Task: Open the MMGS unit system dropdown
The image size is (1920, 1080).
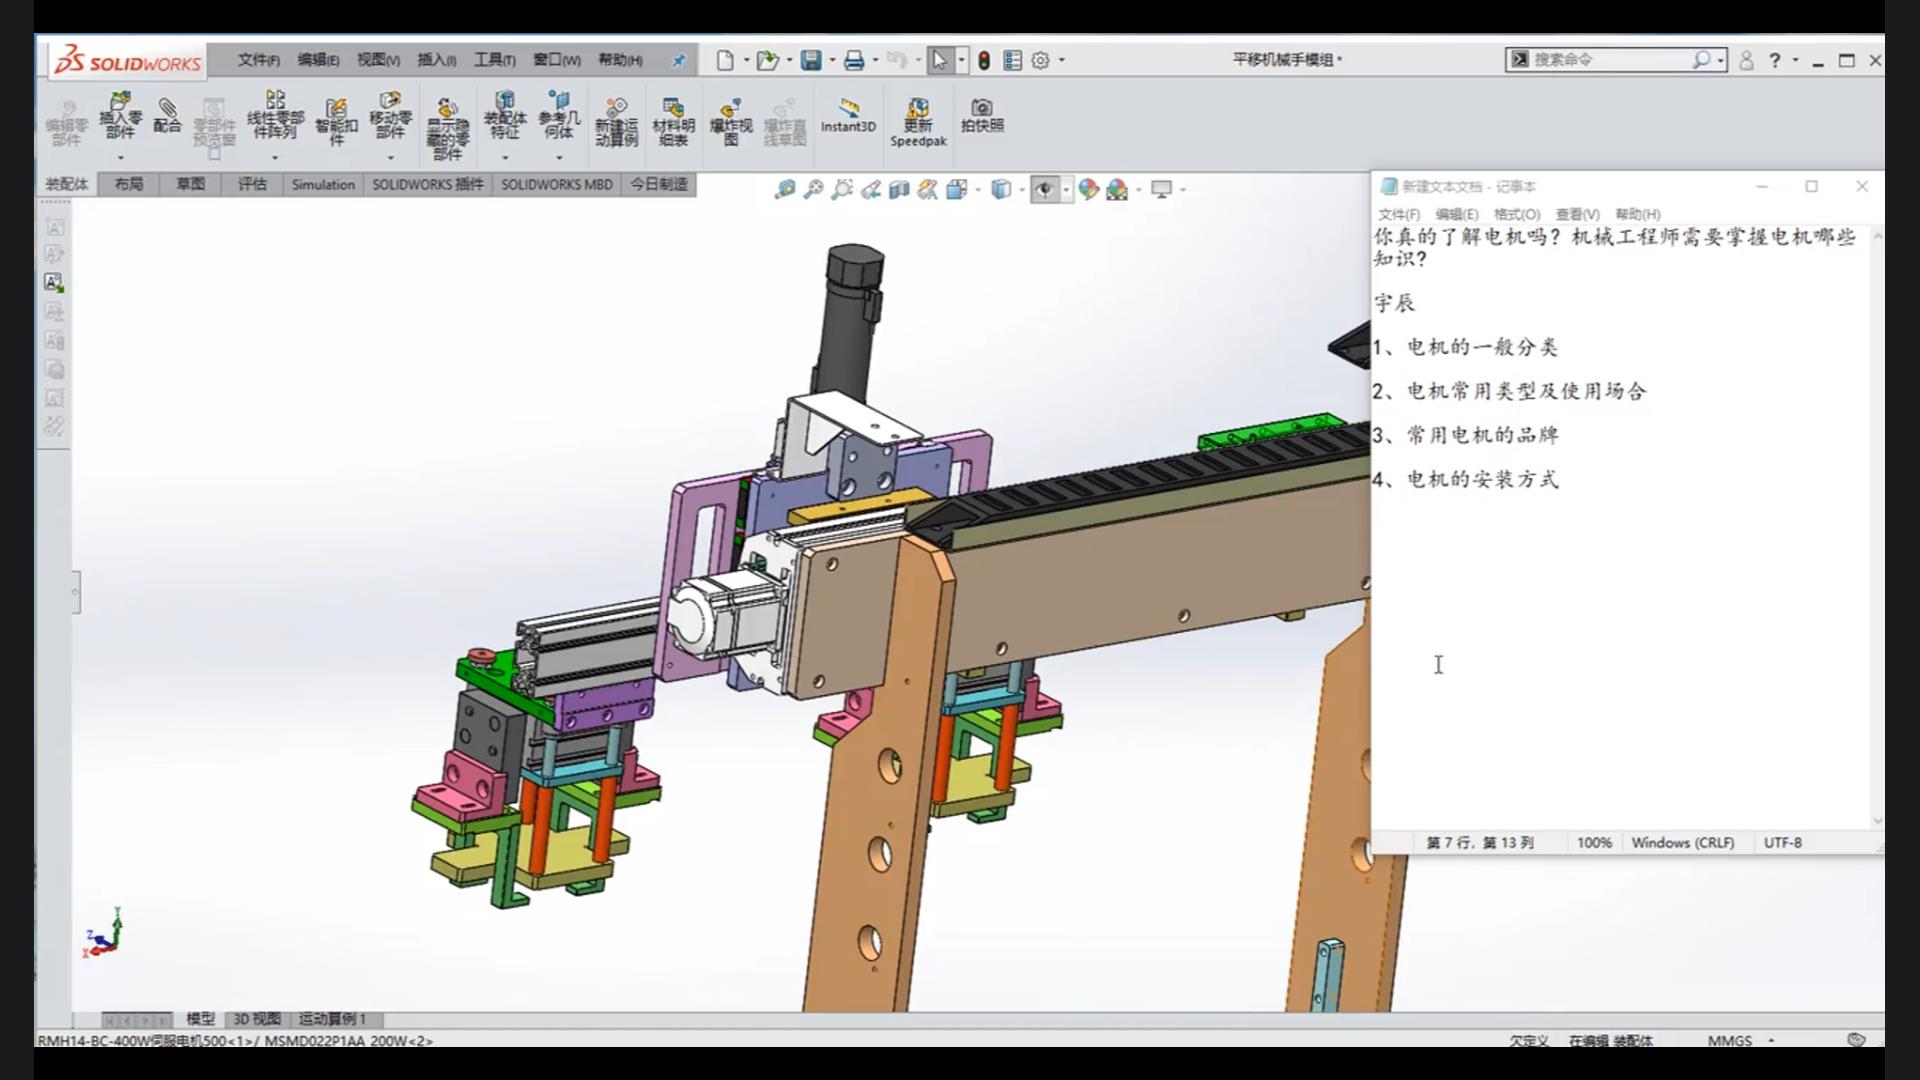Action: pyautogui.click(x=1741, y=1040)
